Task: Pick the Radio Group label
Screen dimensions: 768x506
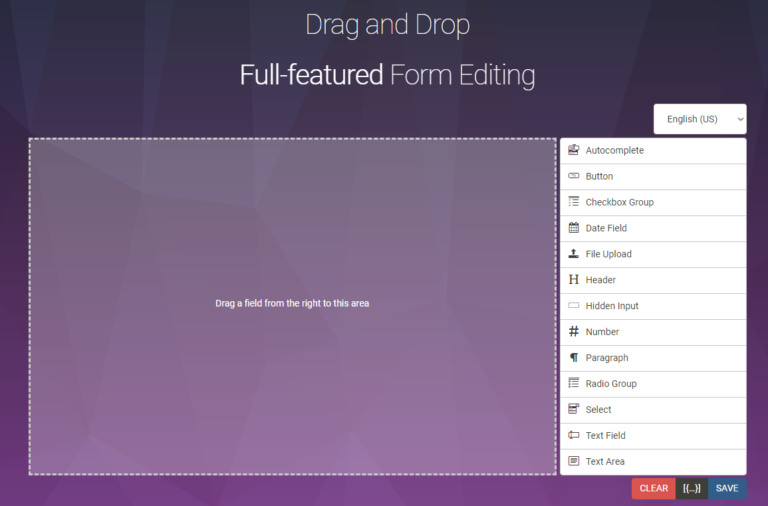Action: pyautogui.click(x=611, y=384)
